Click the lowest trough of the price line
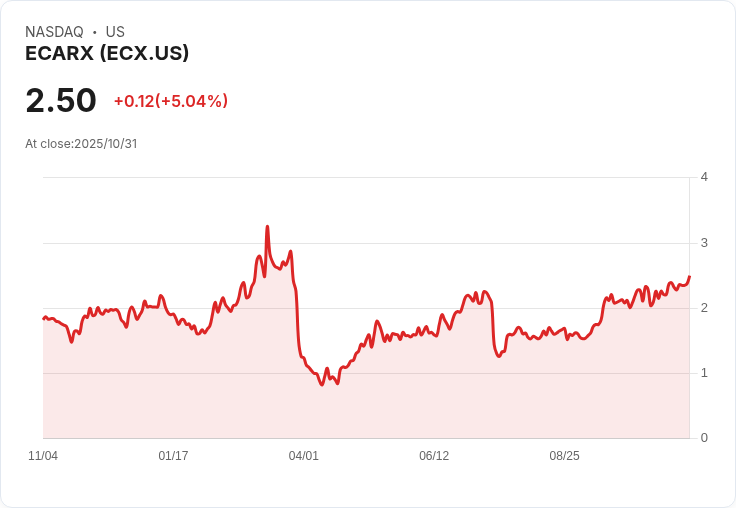This screenshot has width=736, height=508. pyautogui.click(x=321, y=384)
